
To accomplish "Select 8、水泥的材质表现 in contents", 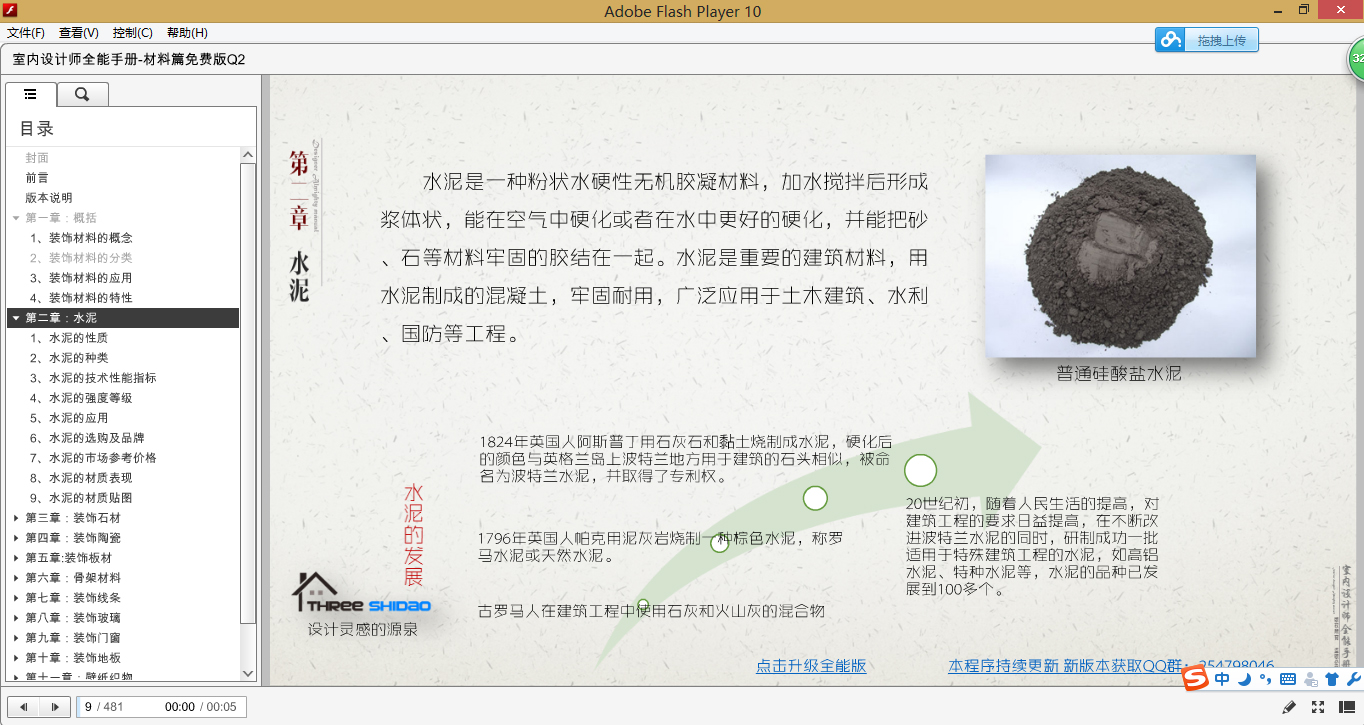I will tap(81, 478).
